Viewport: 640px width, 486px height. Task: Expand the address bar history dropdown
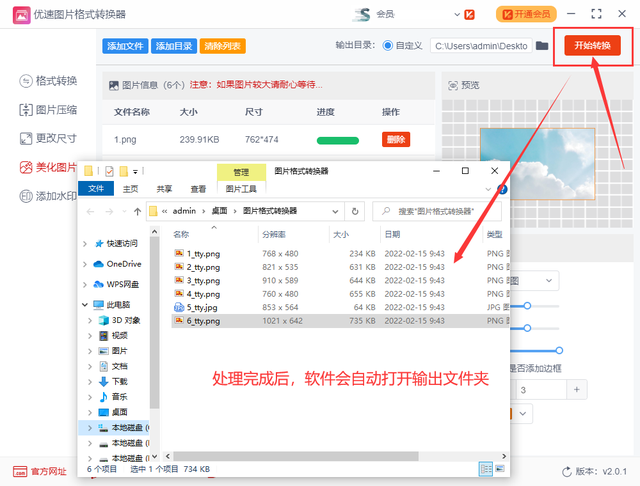pyautogui.click(x=335, y=211)
